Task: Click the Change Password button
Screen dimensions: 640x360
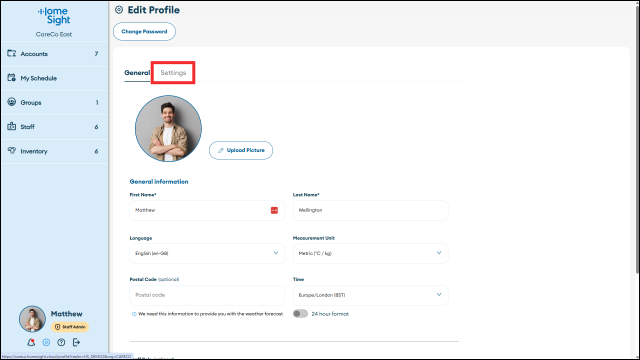Action: 144,31
